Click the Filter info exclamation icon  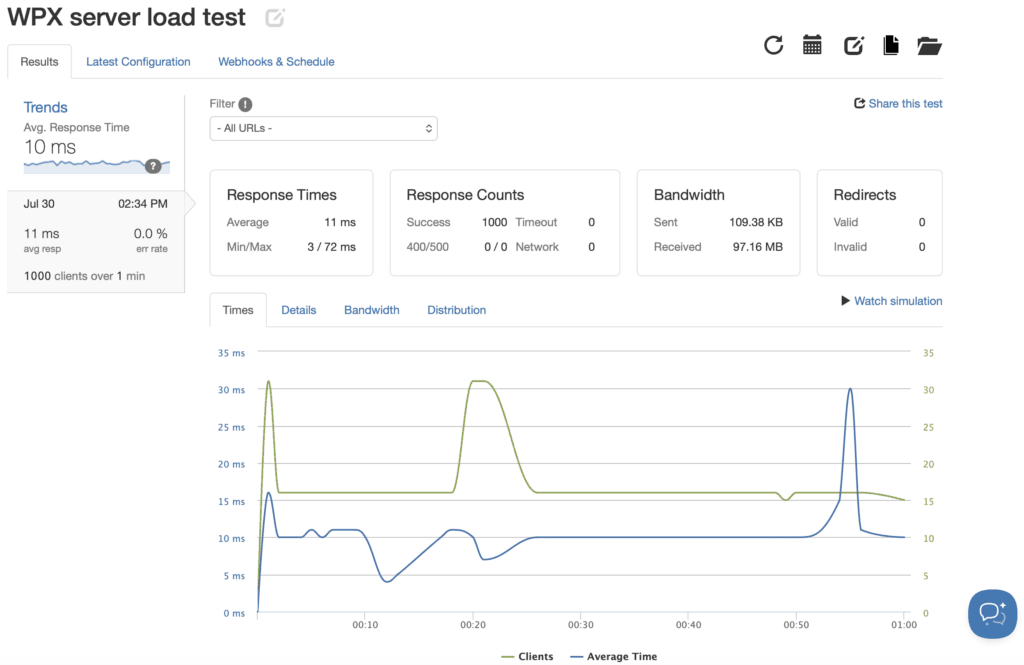[x=245, y=105]
